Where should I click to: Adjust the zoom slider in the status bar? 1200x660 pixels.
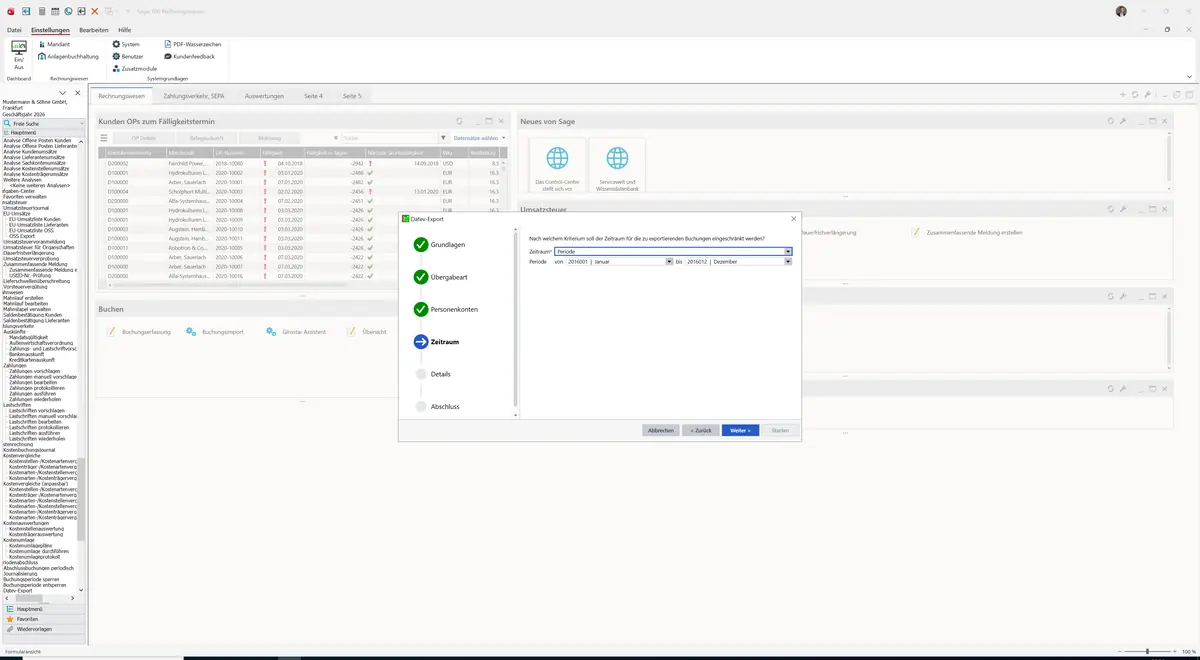coord(1147,652)
